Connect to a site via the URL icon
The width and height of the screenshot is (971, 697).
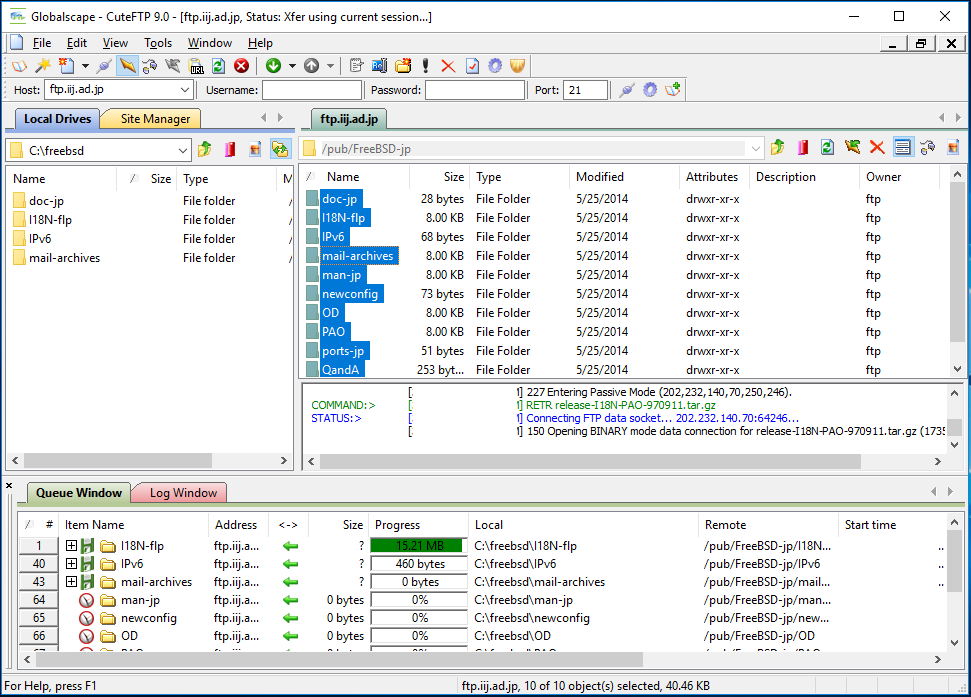tap(197, 66)
